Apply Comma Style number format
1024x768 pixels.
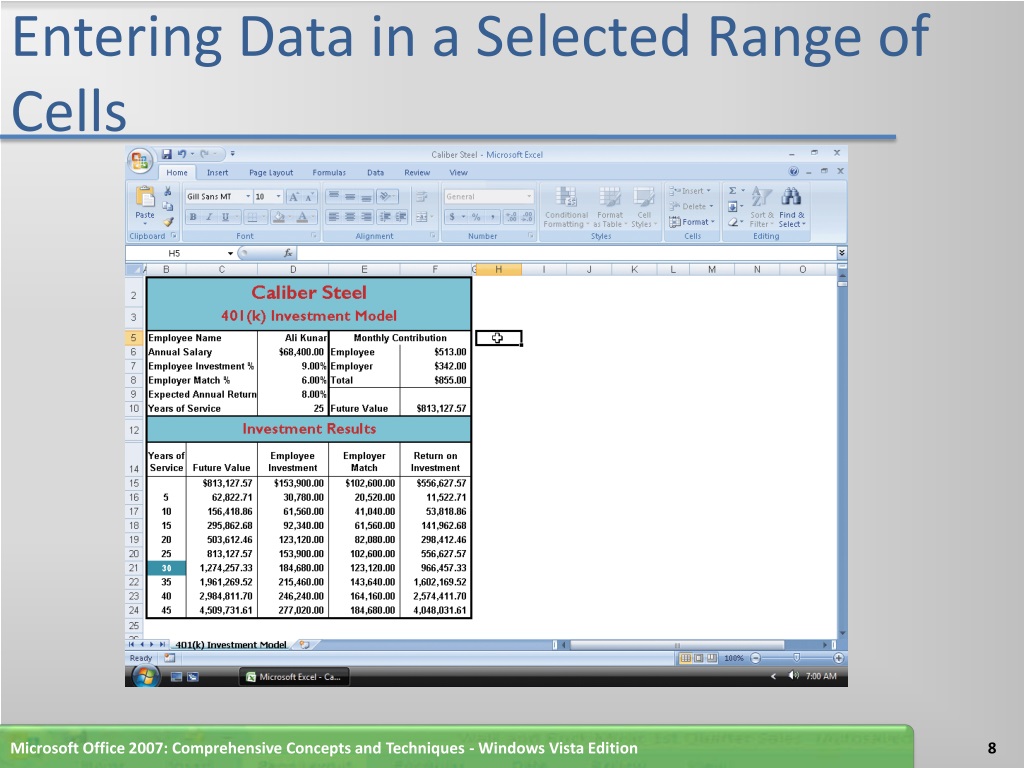492,217
